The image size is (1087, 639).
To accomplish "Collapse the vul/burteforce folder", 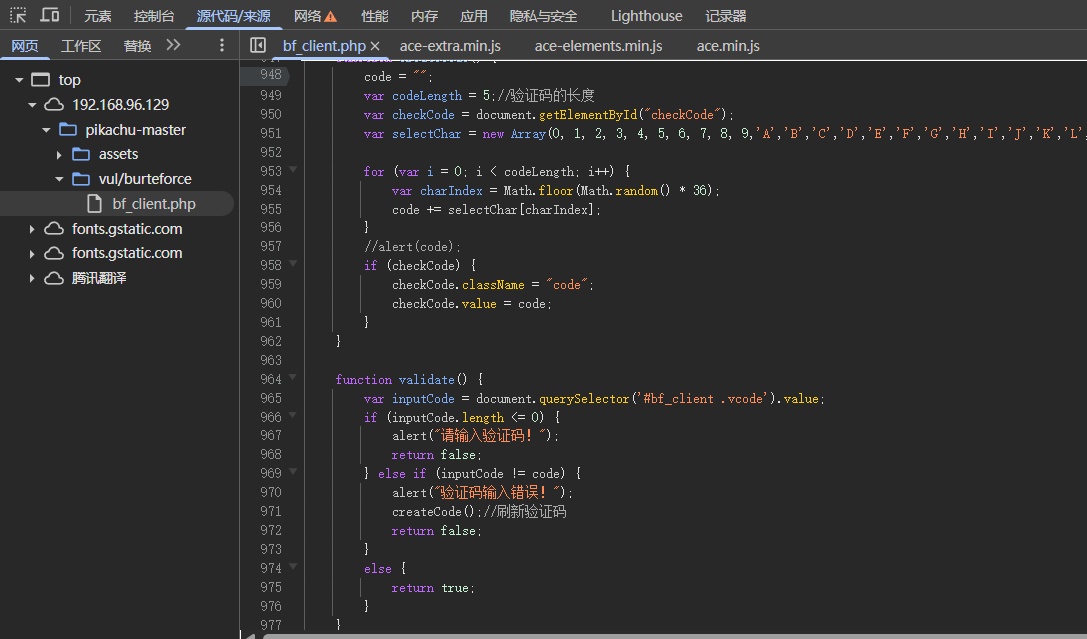I will pos(59,179).
